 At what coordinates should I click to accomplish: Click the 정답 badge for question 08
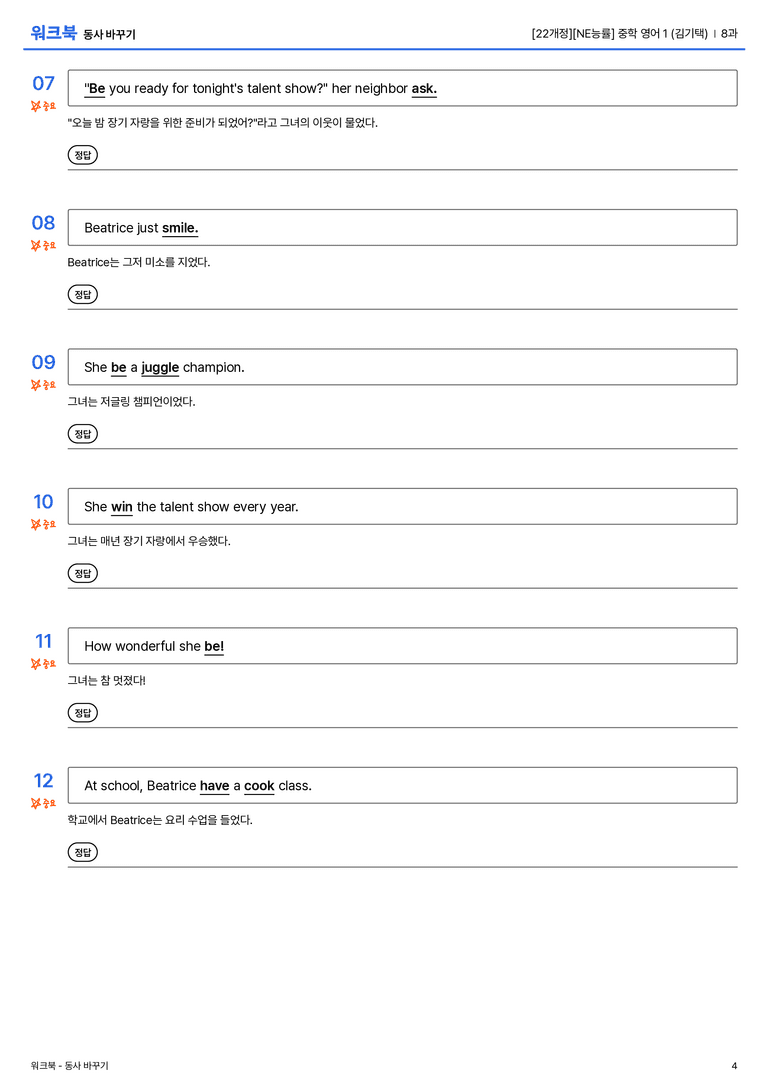(x=82, y=294)
